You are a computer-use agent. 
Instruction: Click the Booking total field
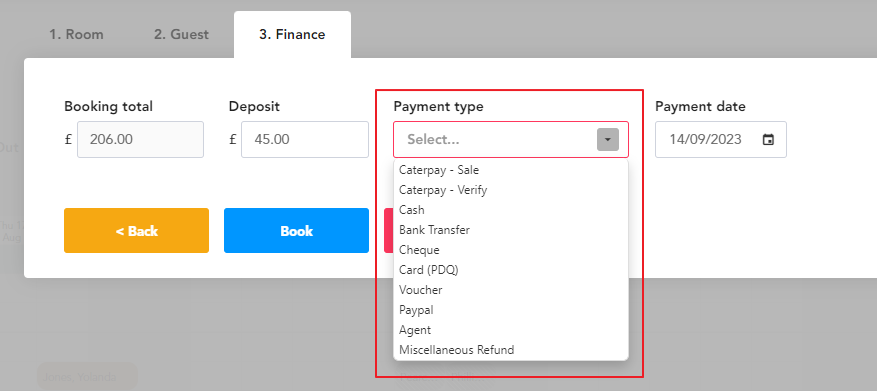(140, 140)
